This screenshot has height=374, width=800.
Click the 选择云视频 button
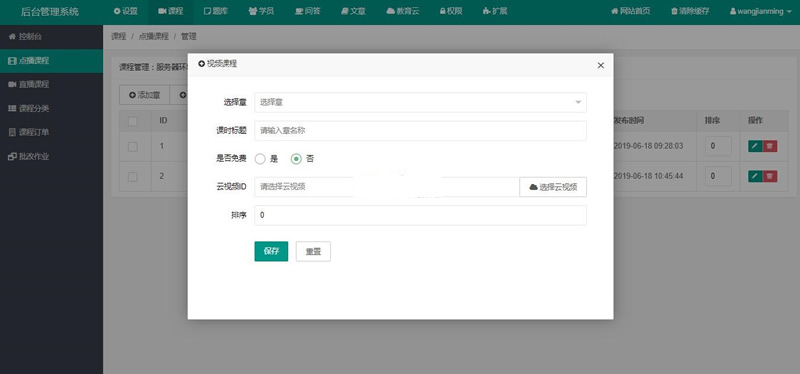point(553,187)
